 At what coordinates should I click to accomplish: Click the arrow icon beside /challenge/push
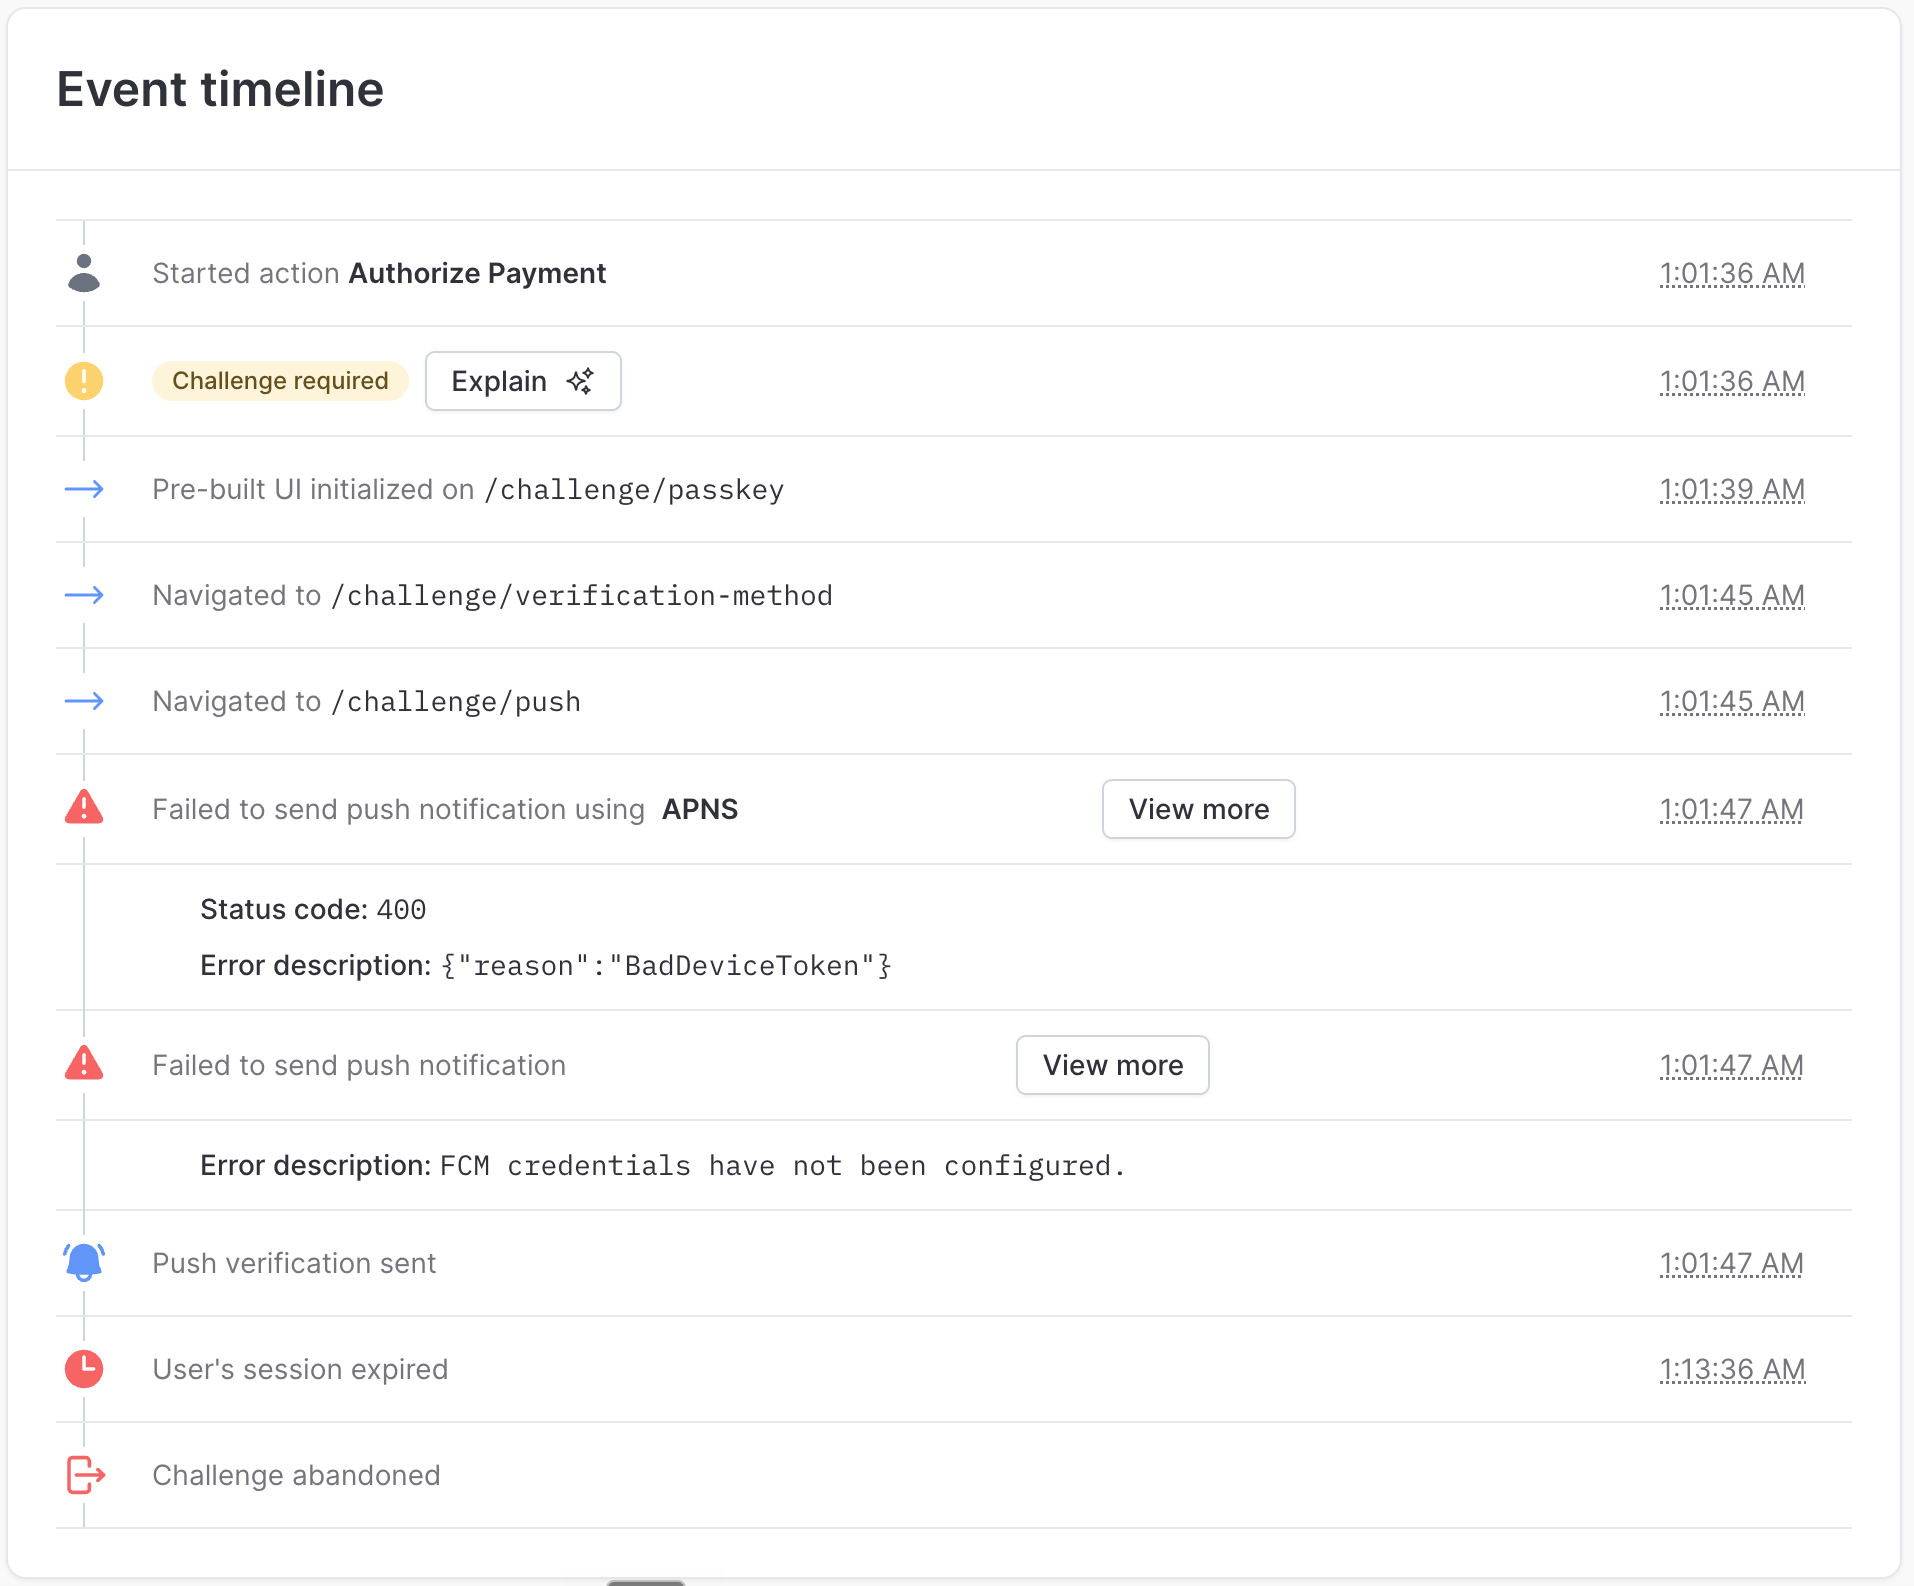(x=84, y=701)
